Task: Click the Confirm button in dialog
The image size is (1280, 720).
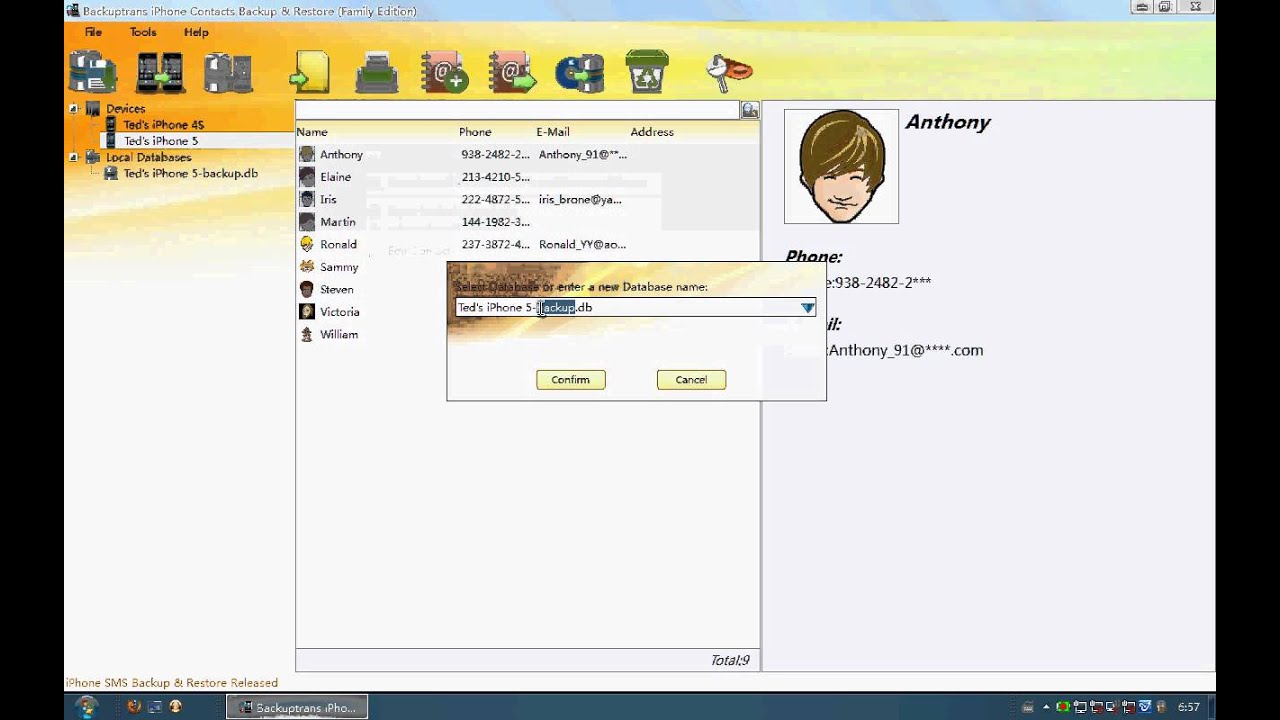Action: click(570, 380)
